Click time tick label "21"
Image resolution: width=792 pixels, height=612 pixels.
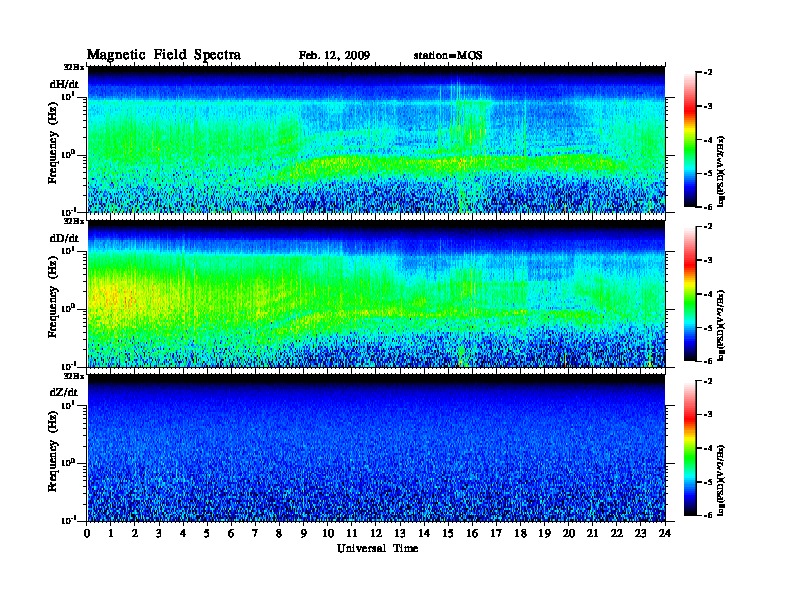(x=592, y=533)
